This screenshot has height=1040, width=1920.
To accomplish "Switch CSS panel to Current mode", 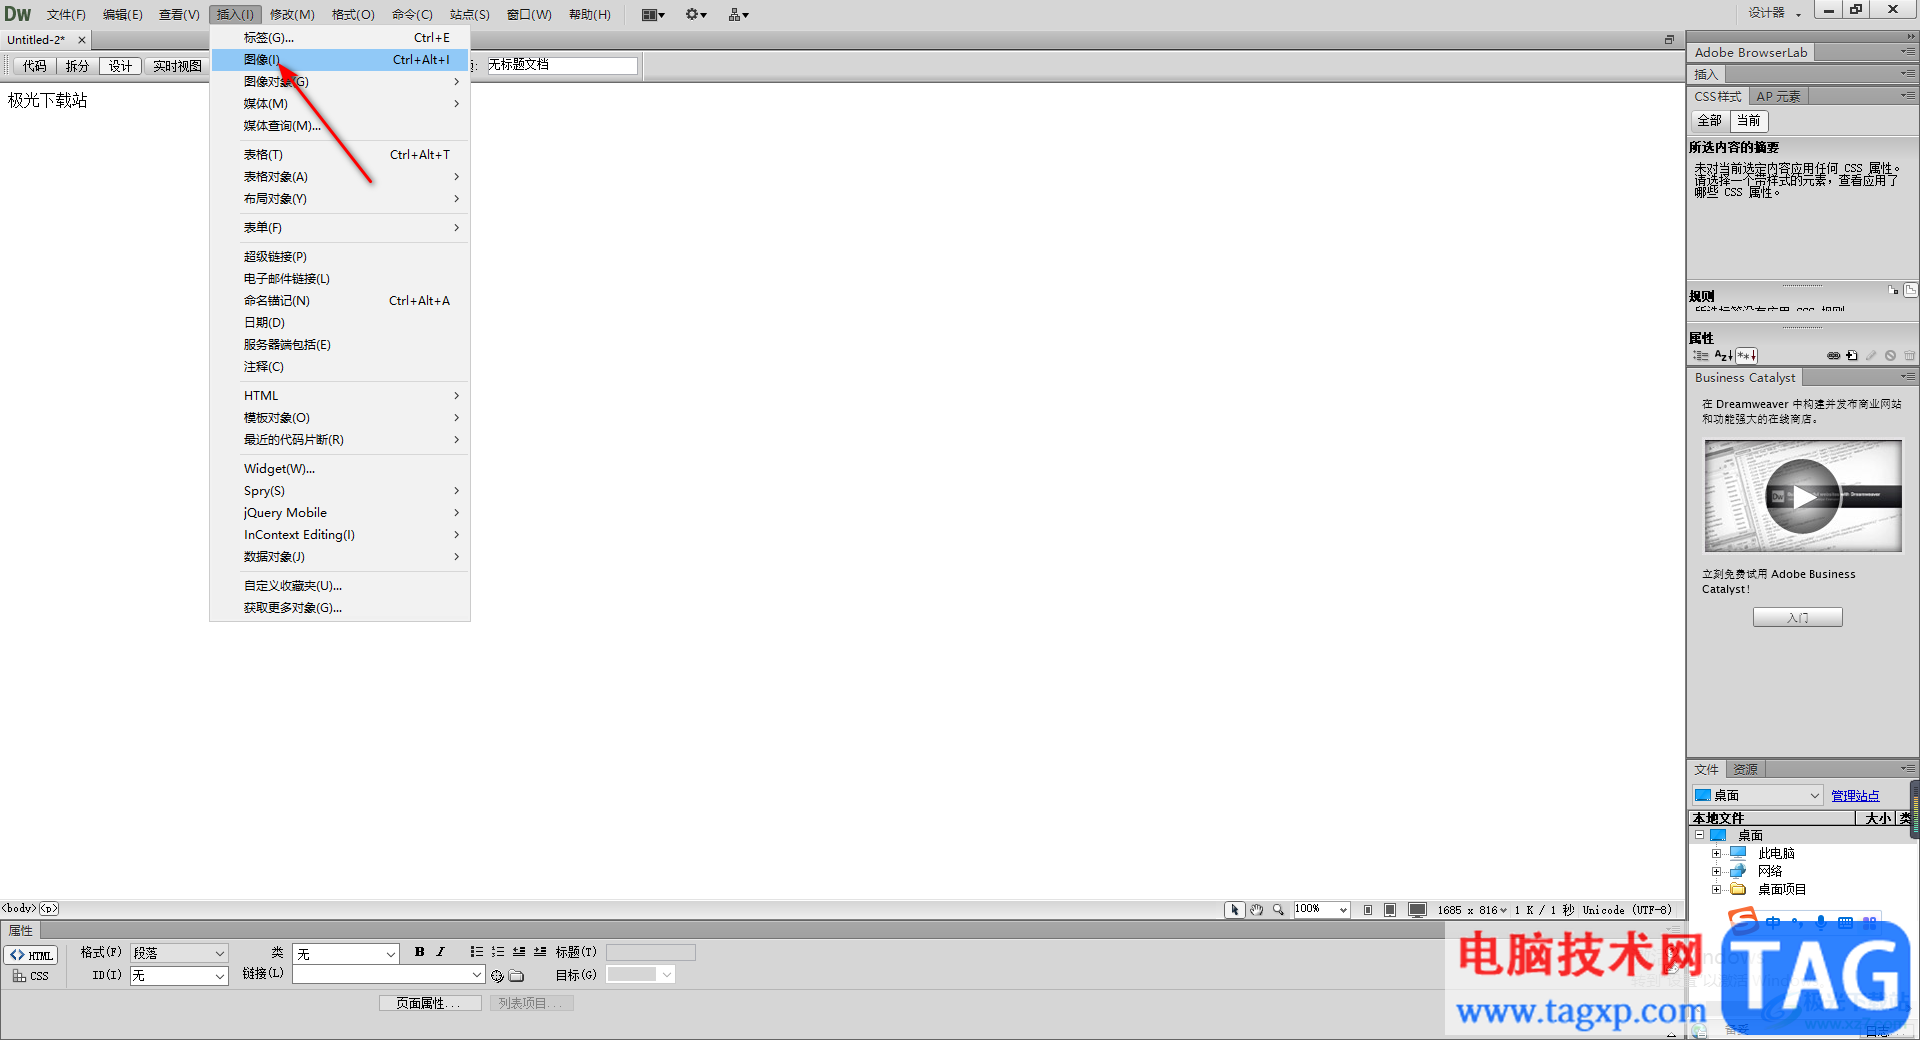I will click(x=1749, y=121).
